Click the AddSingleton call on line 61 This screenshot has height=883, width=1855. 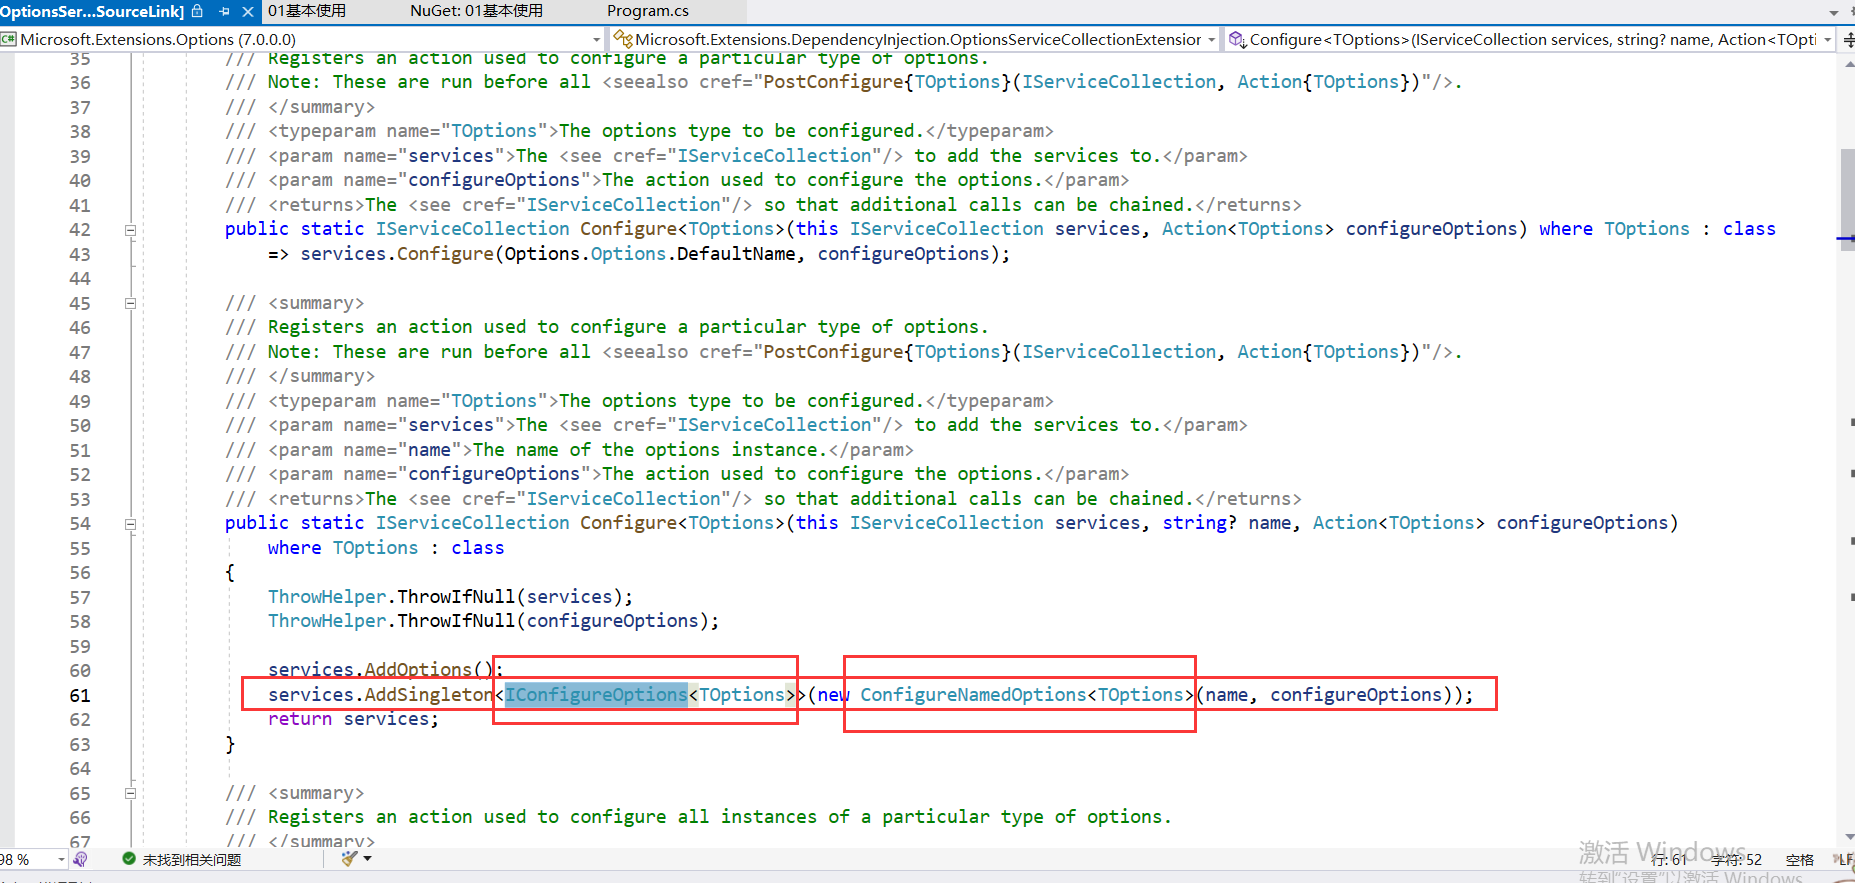coord(430,695)
